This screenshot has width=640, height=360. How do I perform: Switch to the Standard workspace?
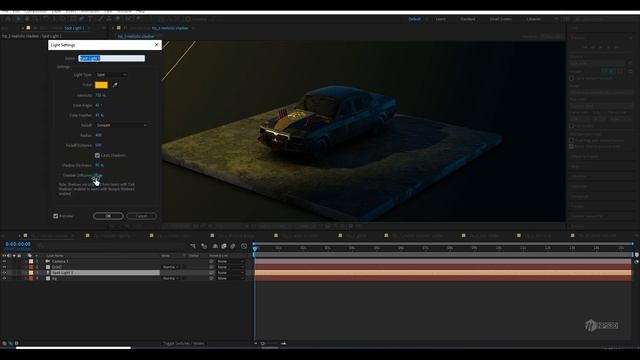(x=468, y=19)
